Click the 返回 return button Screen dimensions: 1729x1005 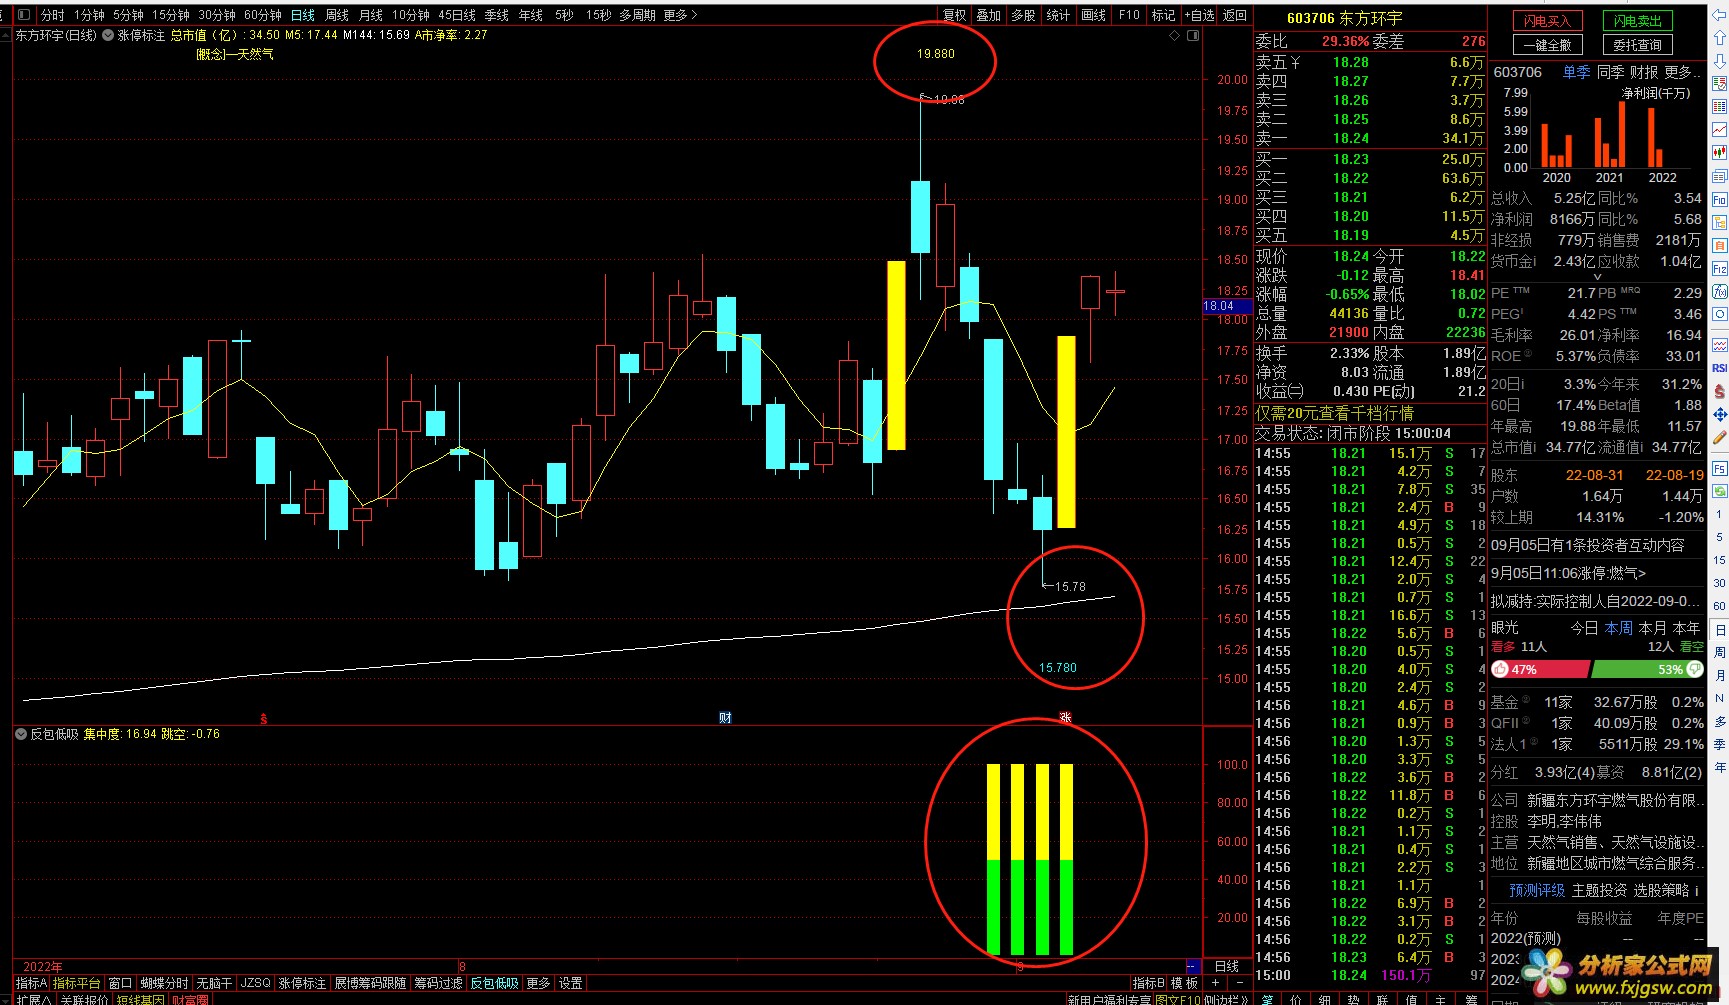[1235, 15]
